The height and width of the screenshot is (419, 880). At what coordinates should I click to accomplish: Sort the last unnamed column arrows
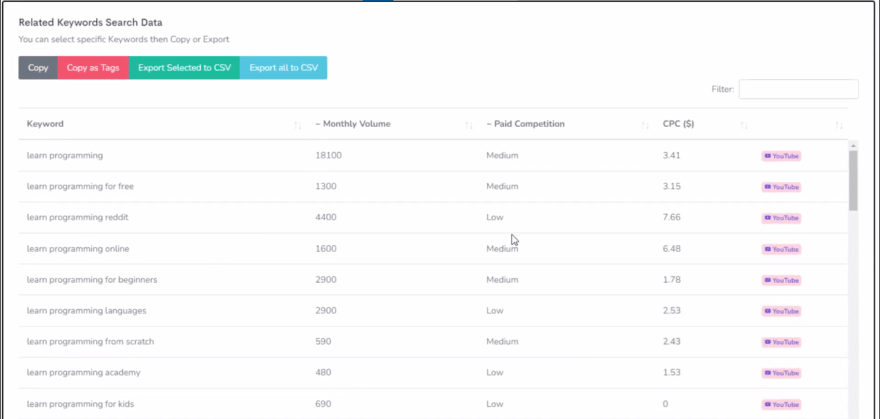click(x=839, y=125)
